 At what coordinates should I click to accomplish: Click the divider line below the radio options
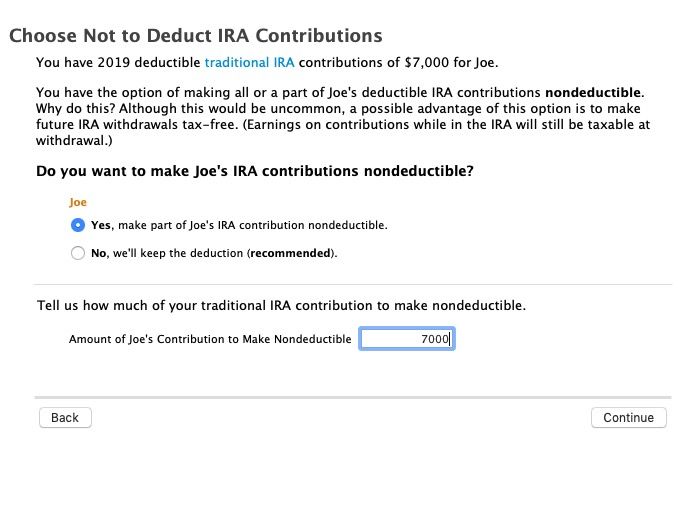pyautogui.click(x=353, y=284)
